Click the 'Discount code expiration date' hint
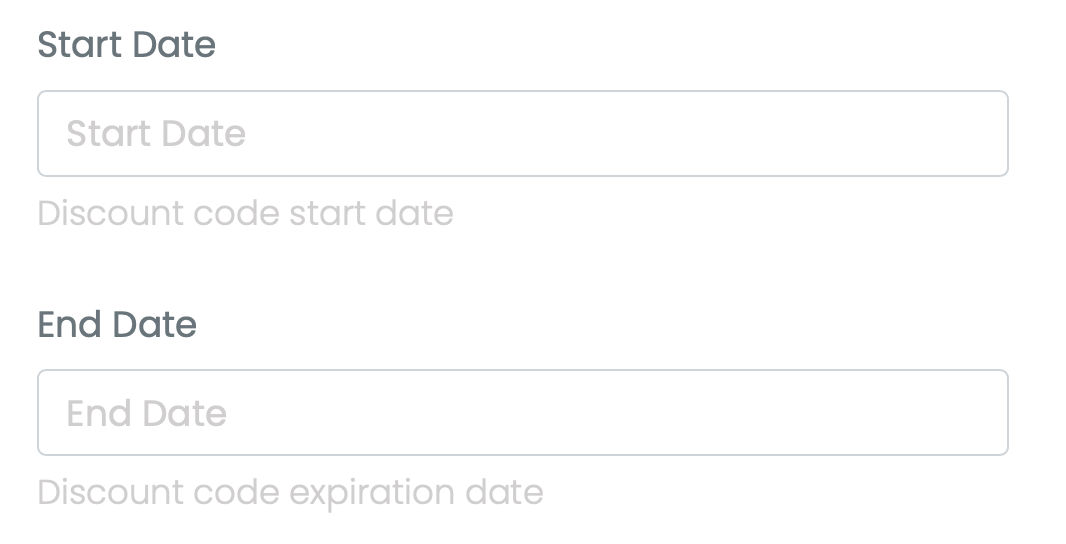 290,492
